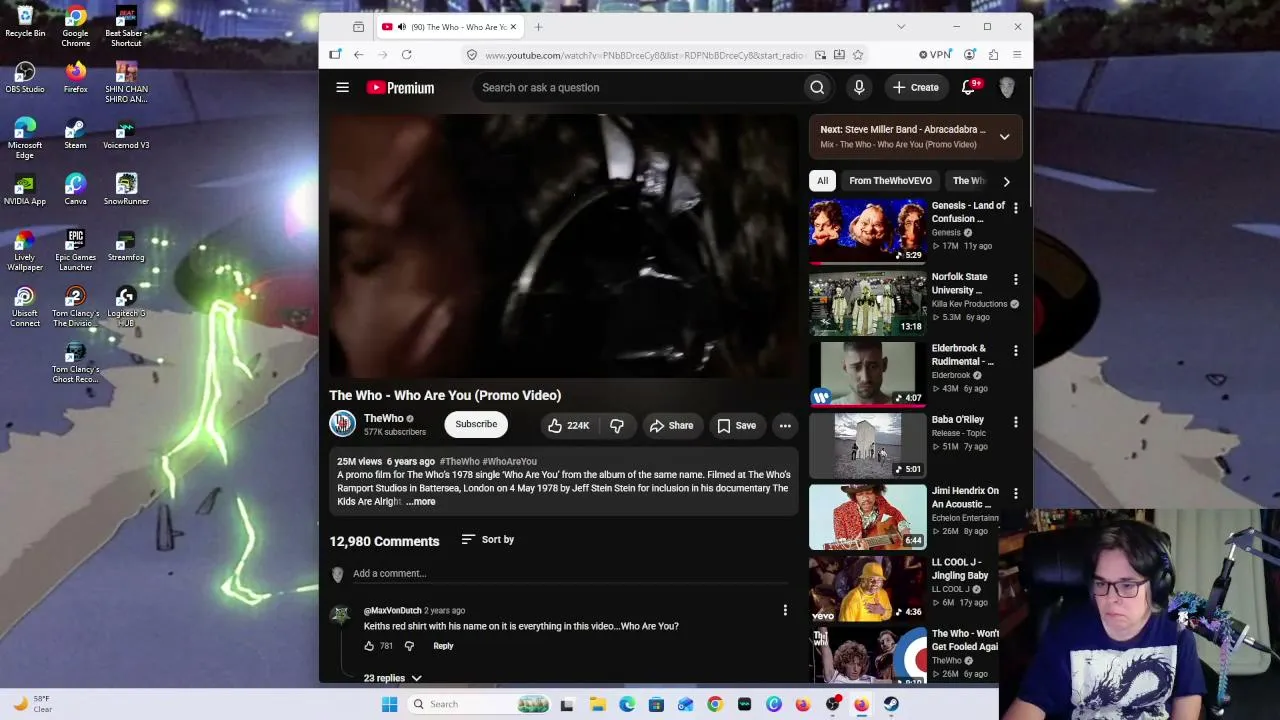Play Baba O'Riley video thumbnail
1280x720 pixels.
(868, 445)
